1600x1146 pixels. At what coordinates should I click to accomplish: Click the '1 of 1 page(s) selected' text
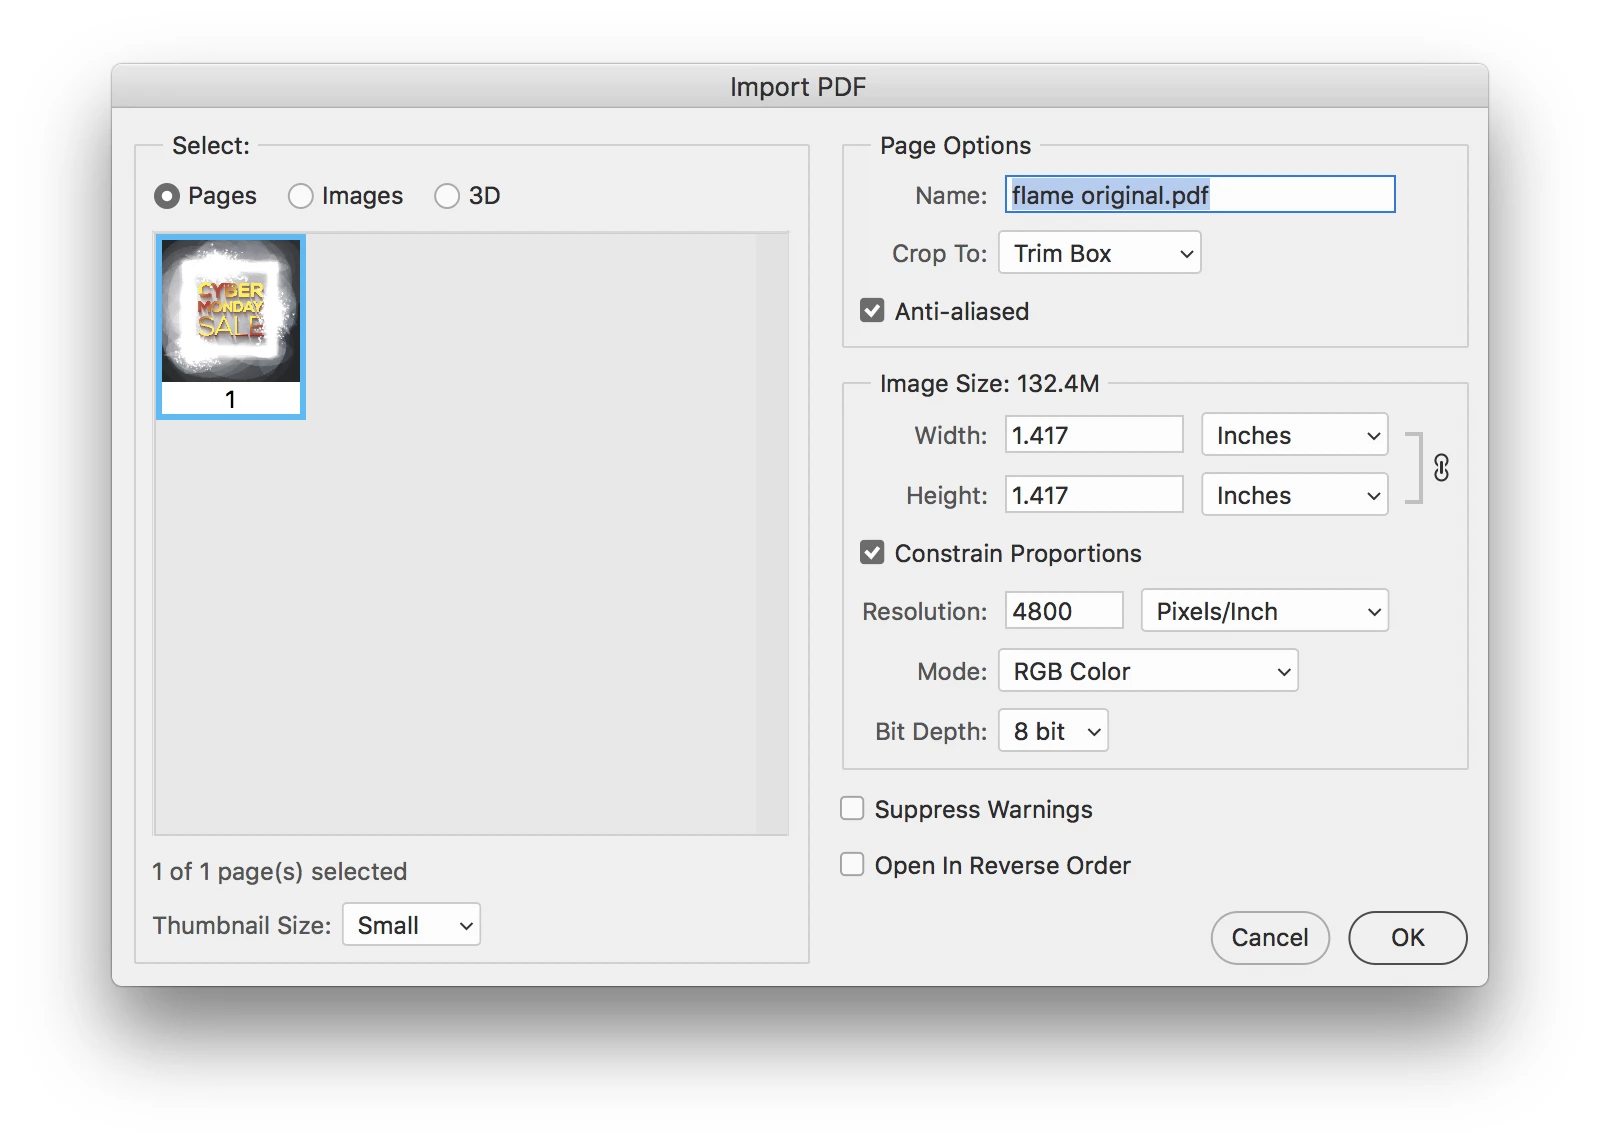click(280, 872)
